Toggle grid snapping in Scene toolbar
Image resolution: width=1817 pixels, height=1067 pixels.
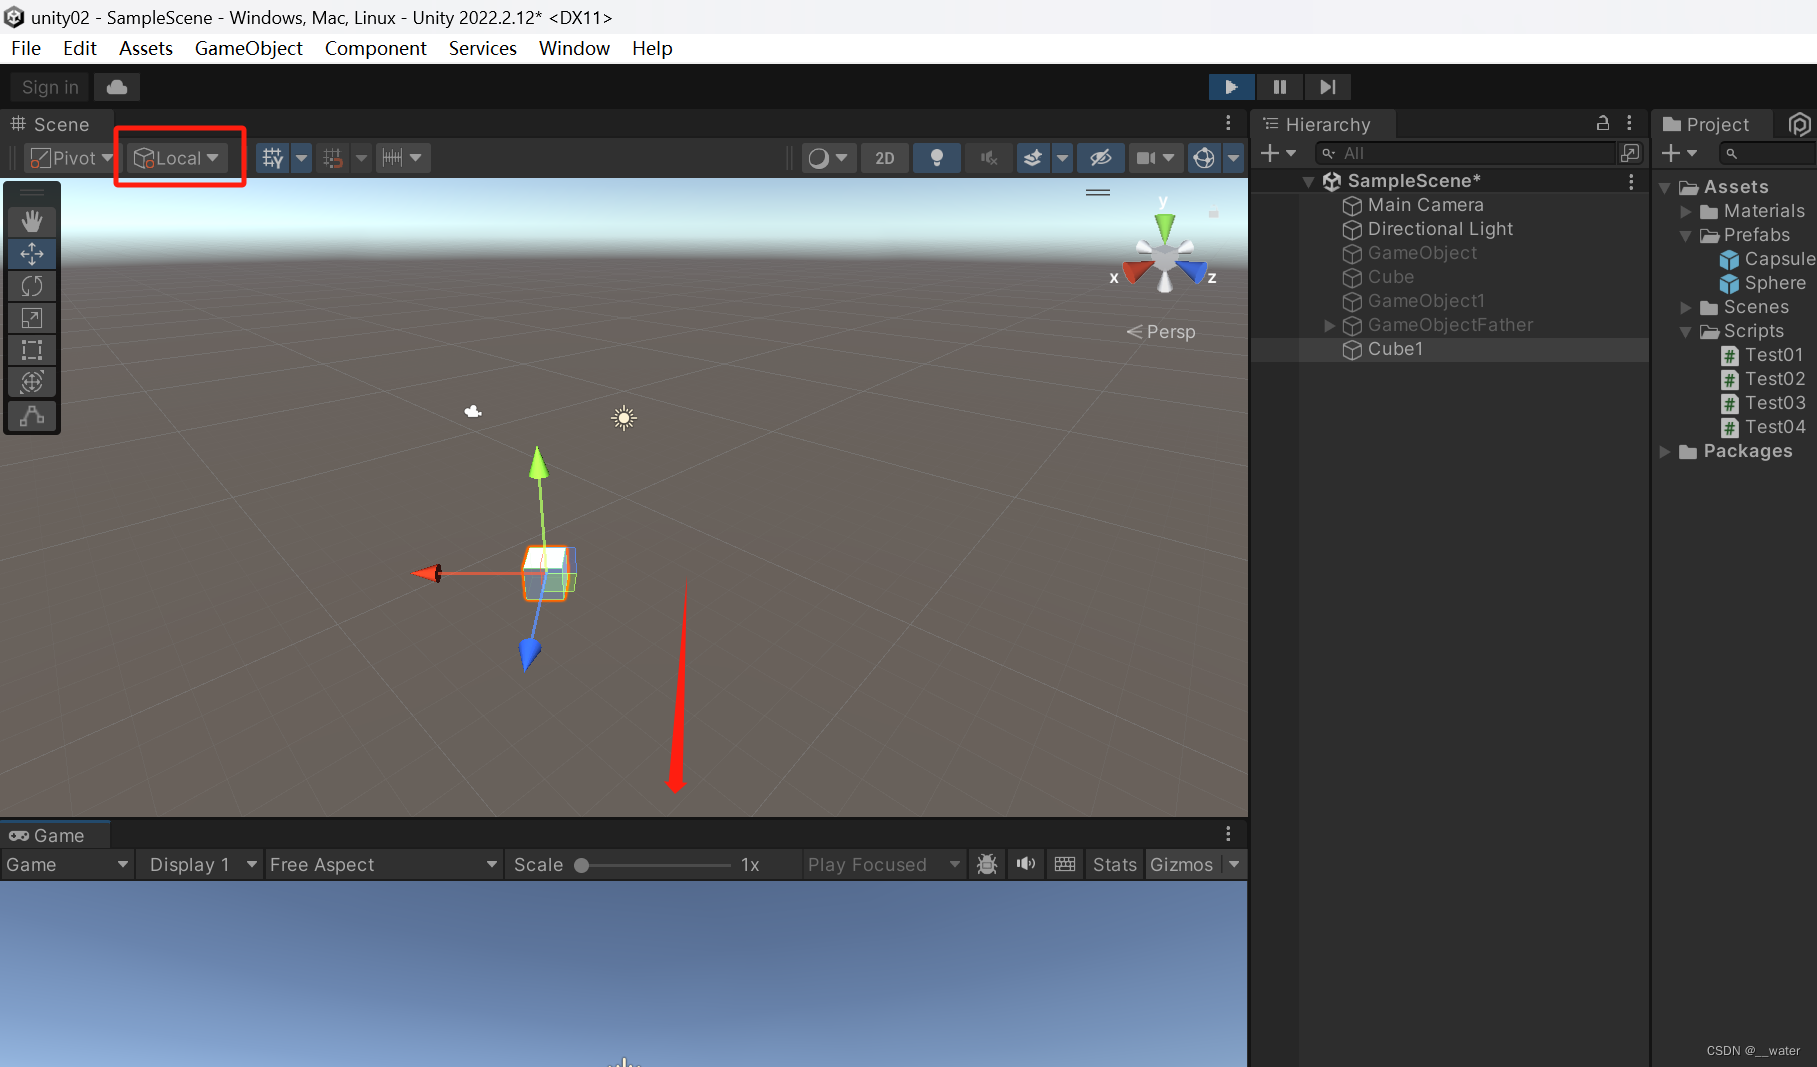[x=333, y=158]
